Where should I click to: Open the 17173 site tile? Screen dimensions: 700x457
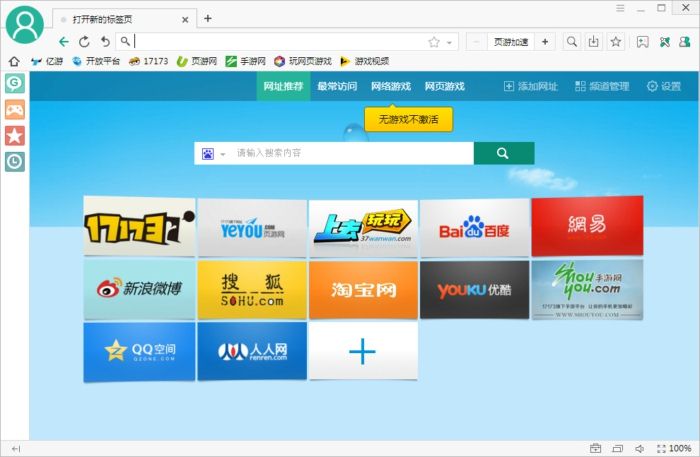pyautogui.click(x=139, y=226)
